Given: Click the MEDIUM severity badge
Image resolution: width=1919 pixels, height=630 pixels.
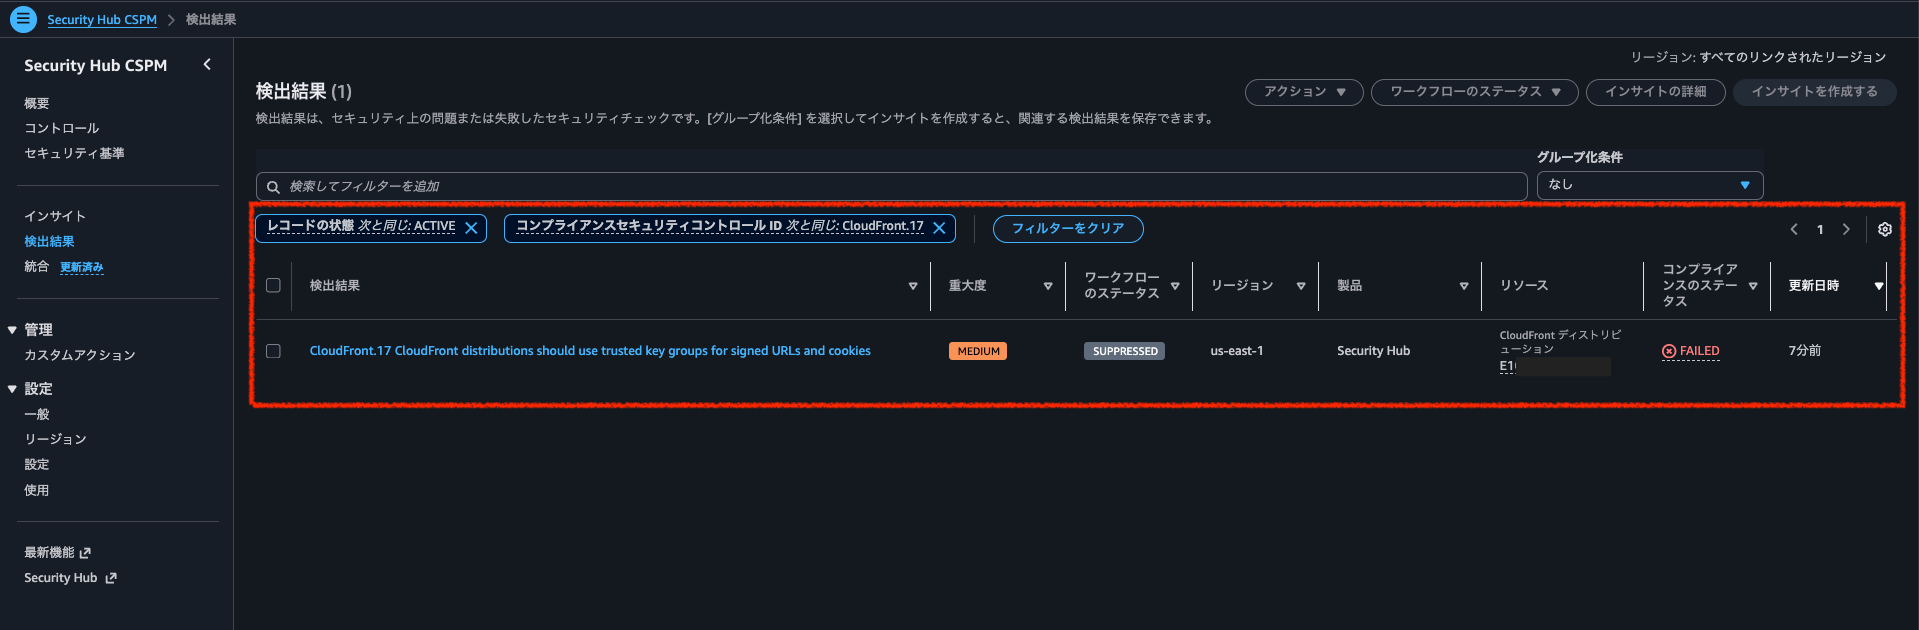Looking at the screenshot, I should (x=978, y=351).
